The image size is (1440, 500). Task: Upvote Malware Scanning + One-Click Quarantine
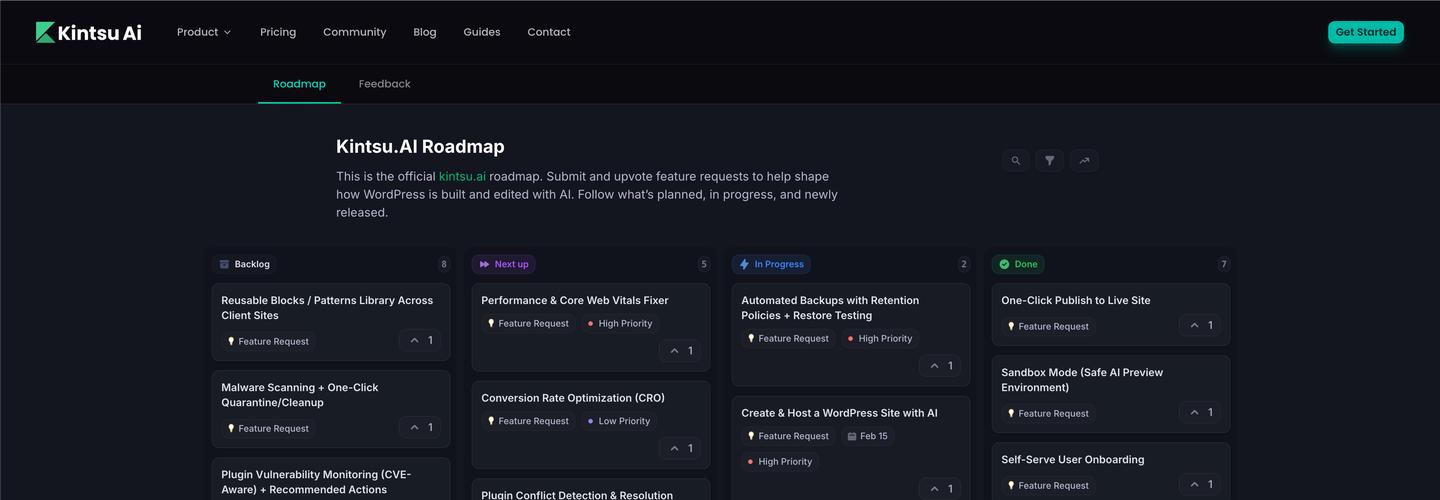(421, 428)
